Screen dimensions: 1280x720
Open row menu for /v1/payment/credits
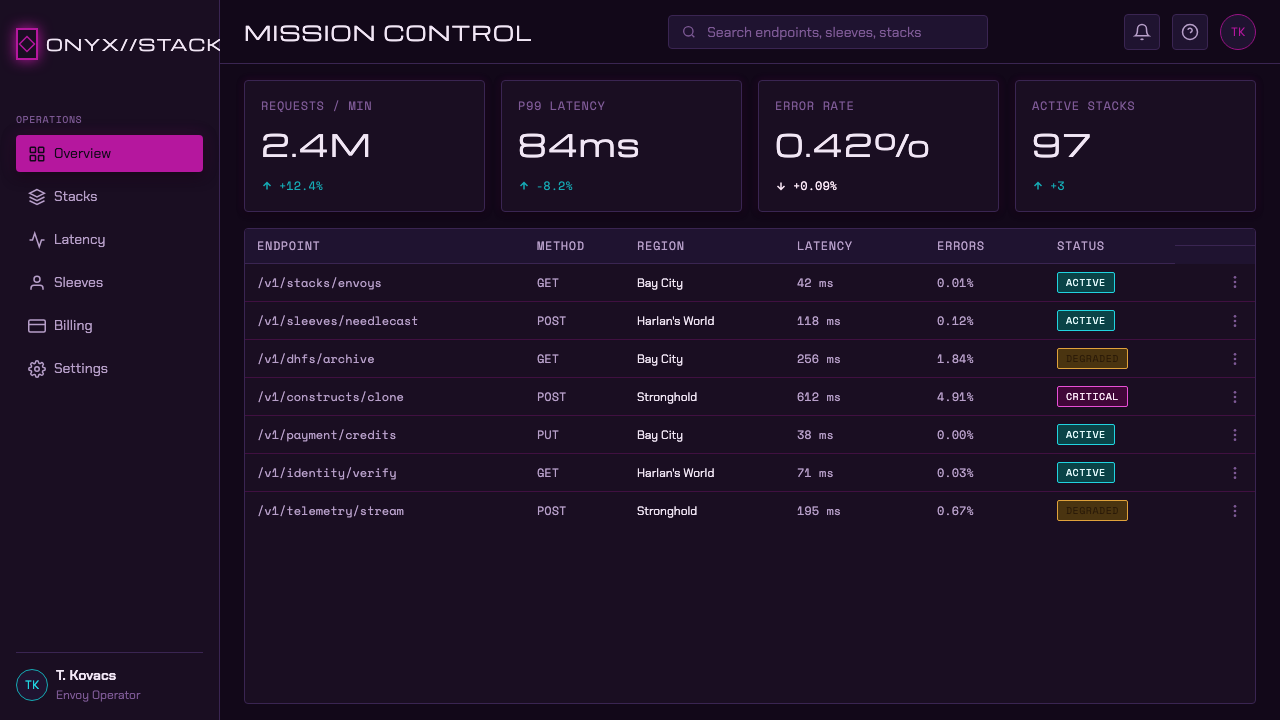point(1235,435)
